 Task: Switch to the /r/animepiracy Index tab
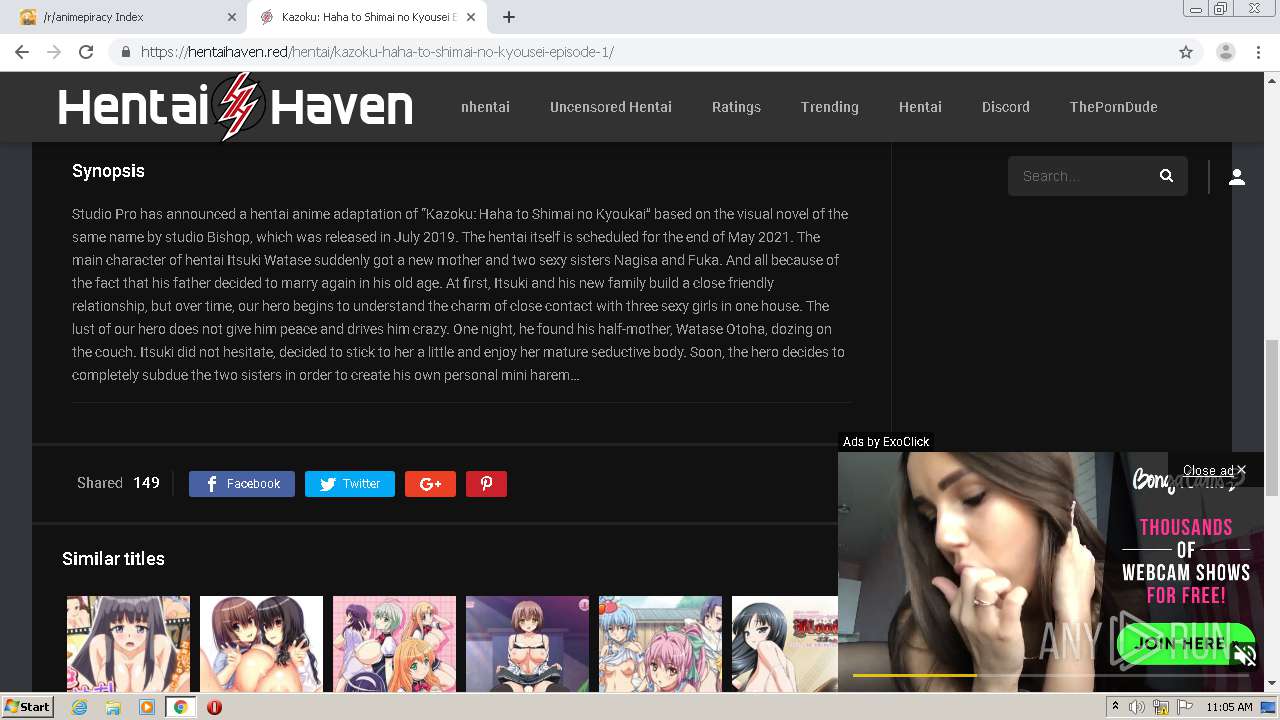click(125, 17)
